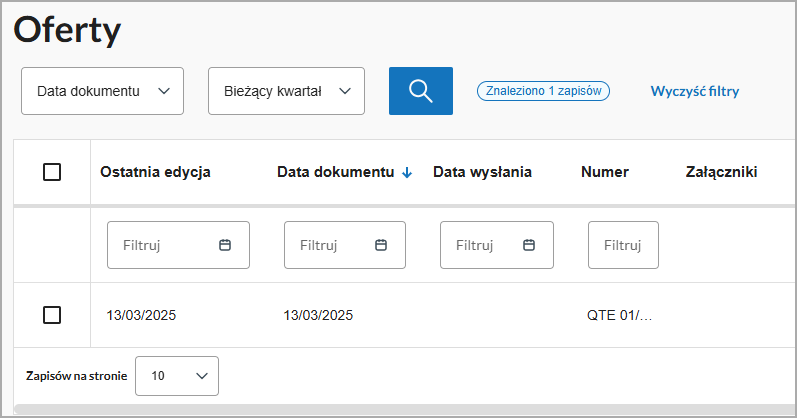The image size is (797, 418).
Task: Open the Bieżący kwartał dropdown
Action: pos(286,91)
